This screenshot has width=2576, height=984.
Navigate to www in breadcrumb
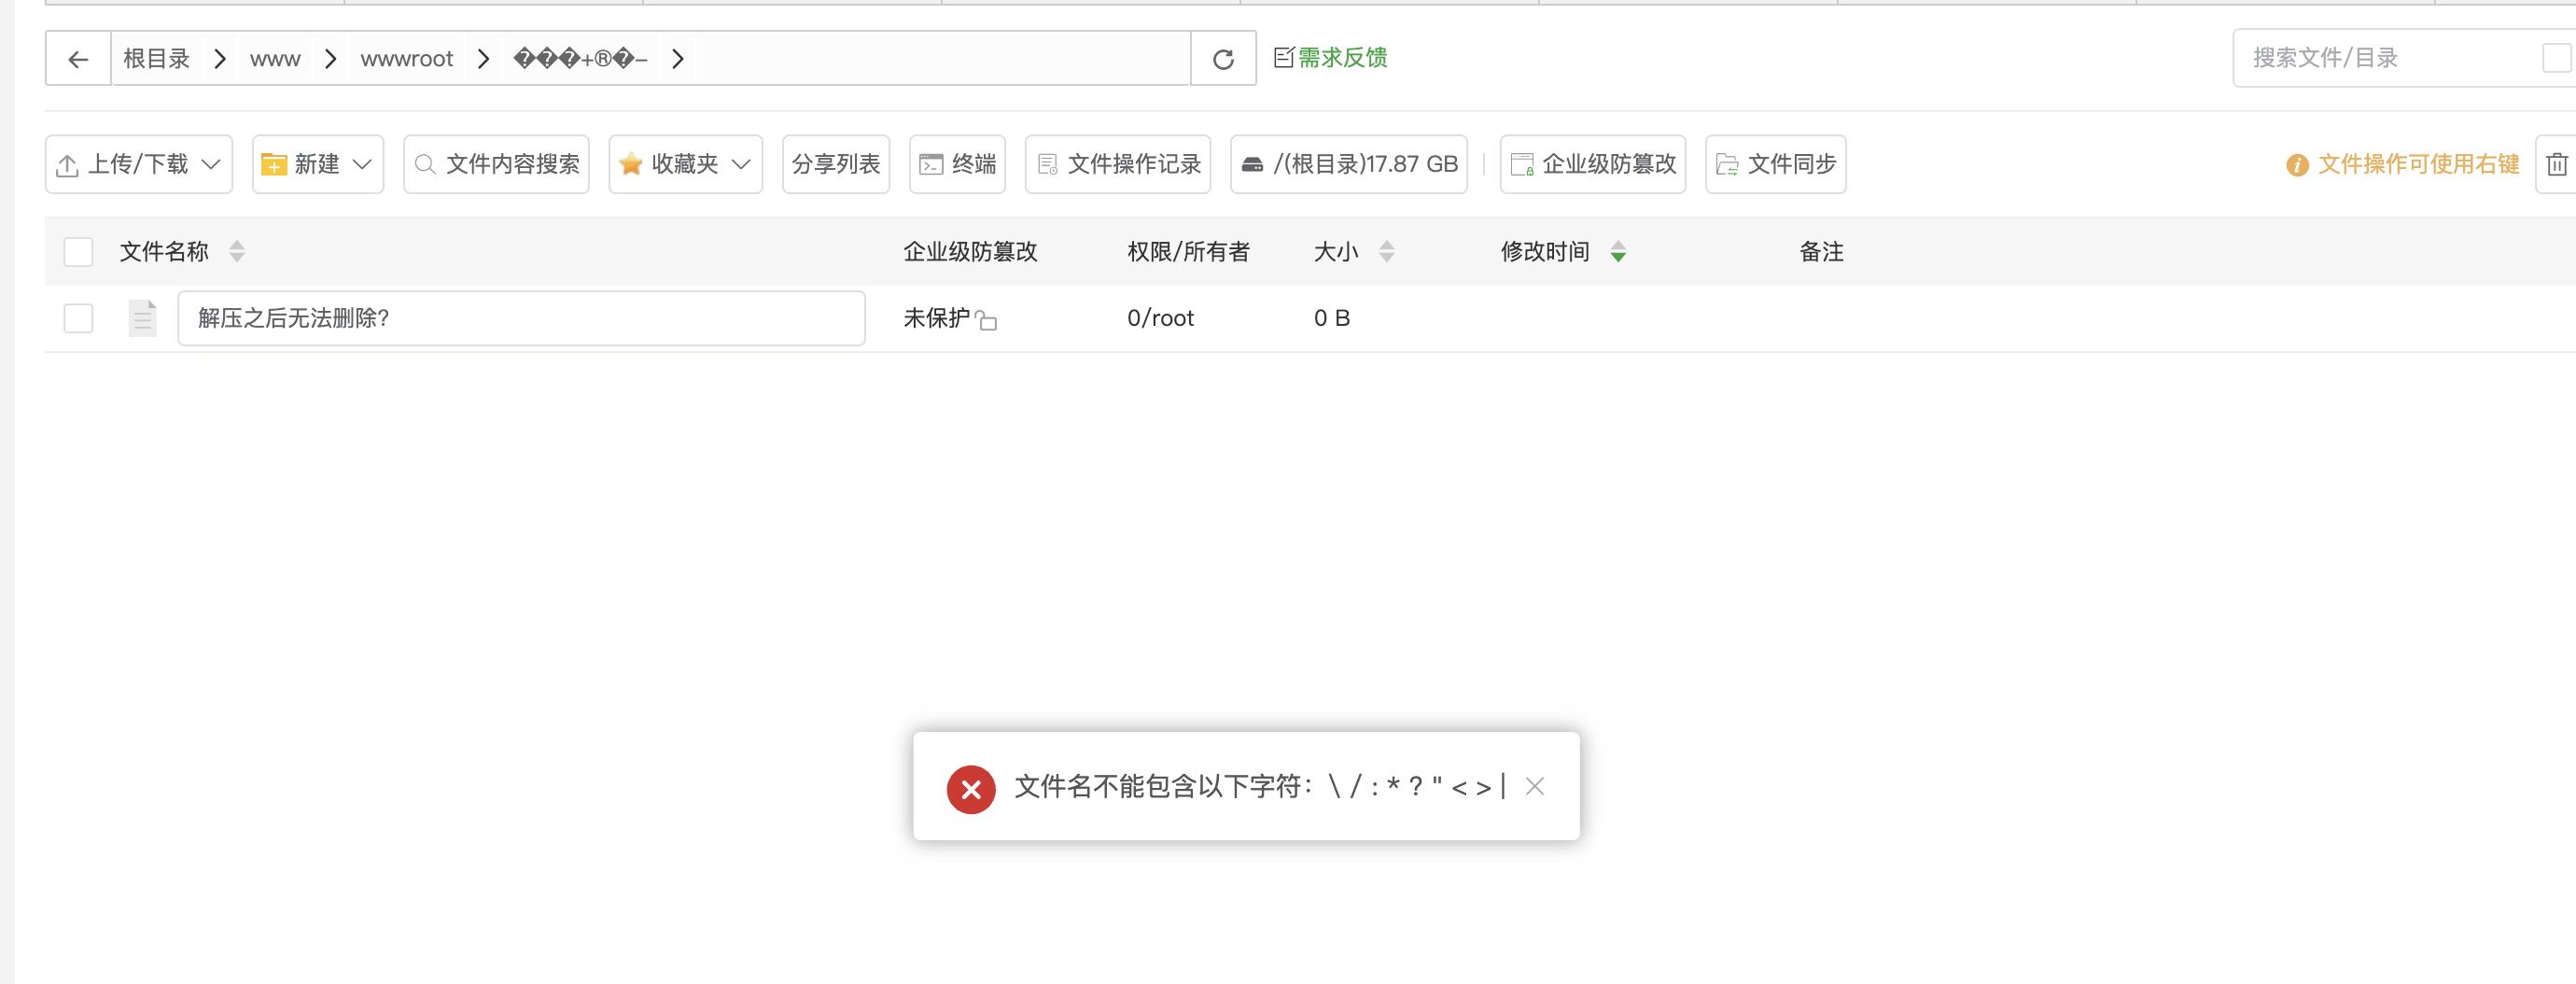click(x=275, y=59)
